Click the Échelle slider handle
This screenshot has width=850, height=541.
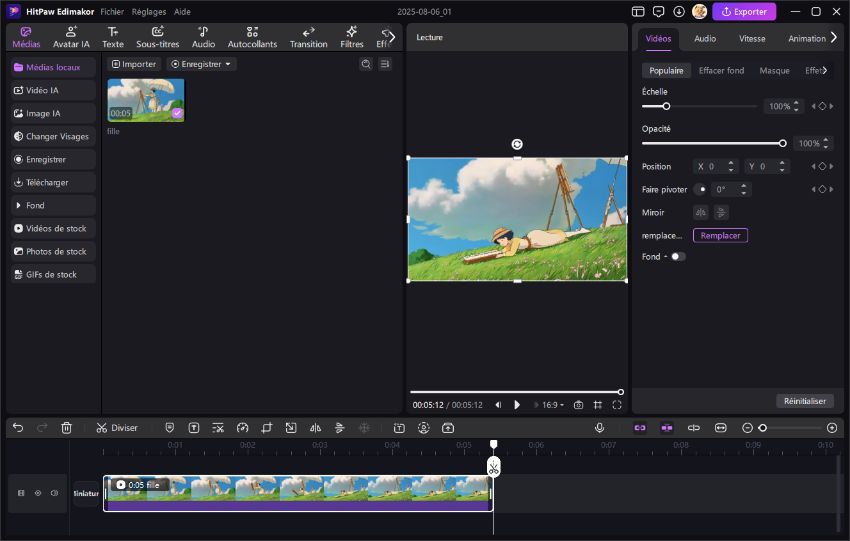tap(666, 106)
